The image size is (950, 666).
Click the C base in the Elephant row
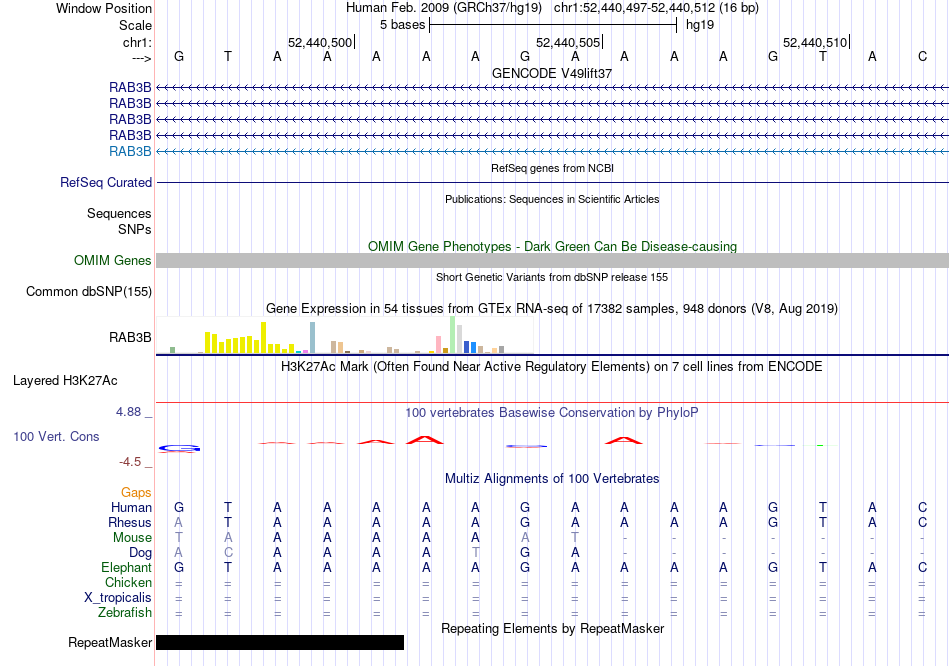(922, 568)
